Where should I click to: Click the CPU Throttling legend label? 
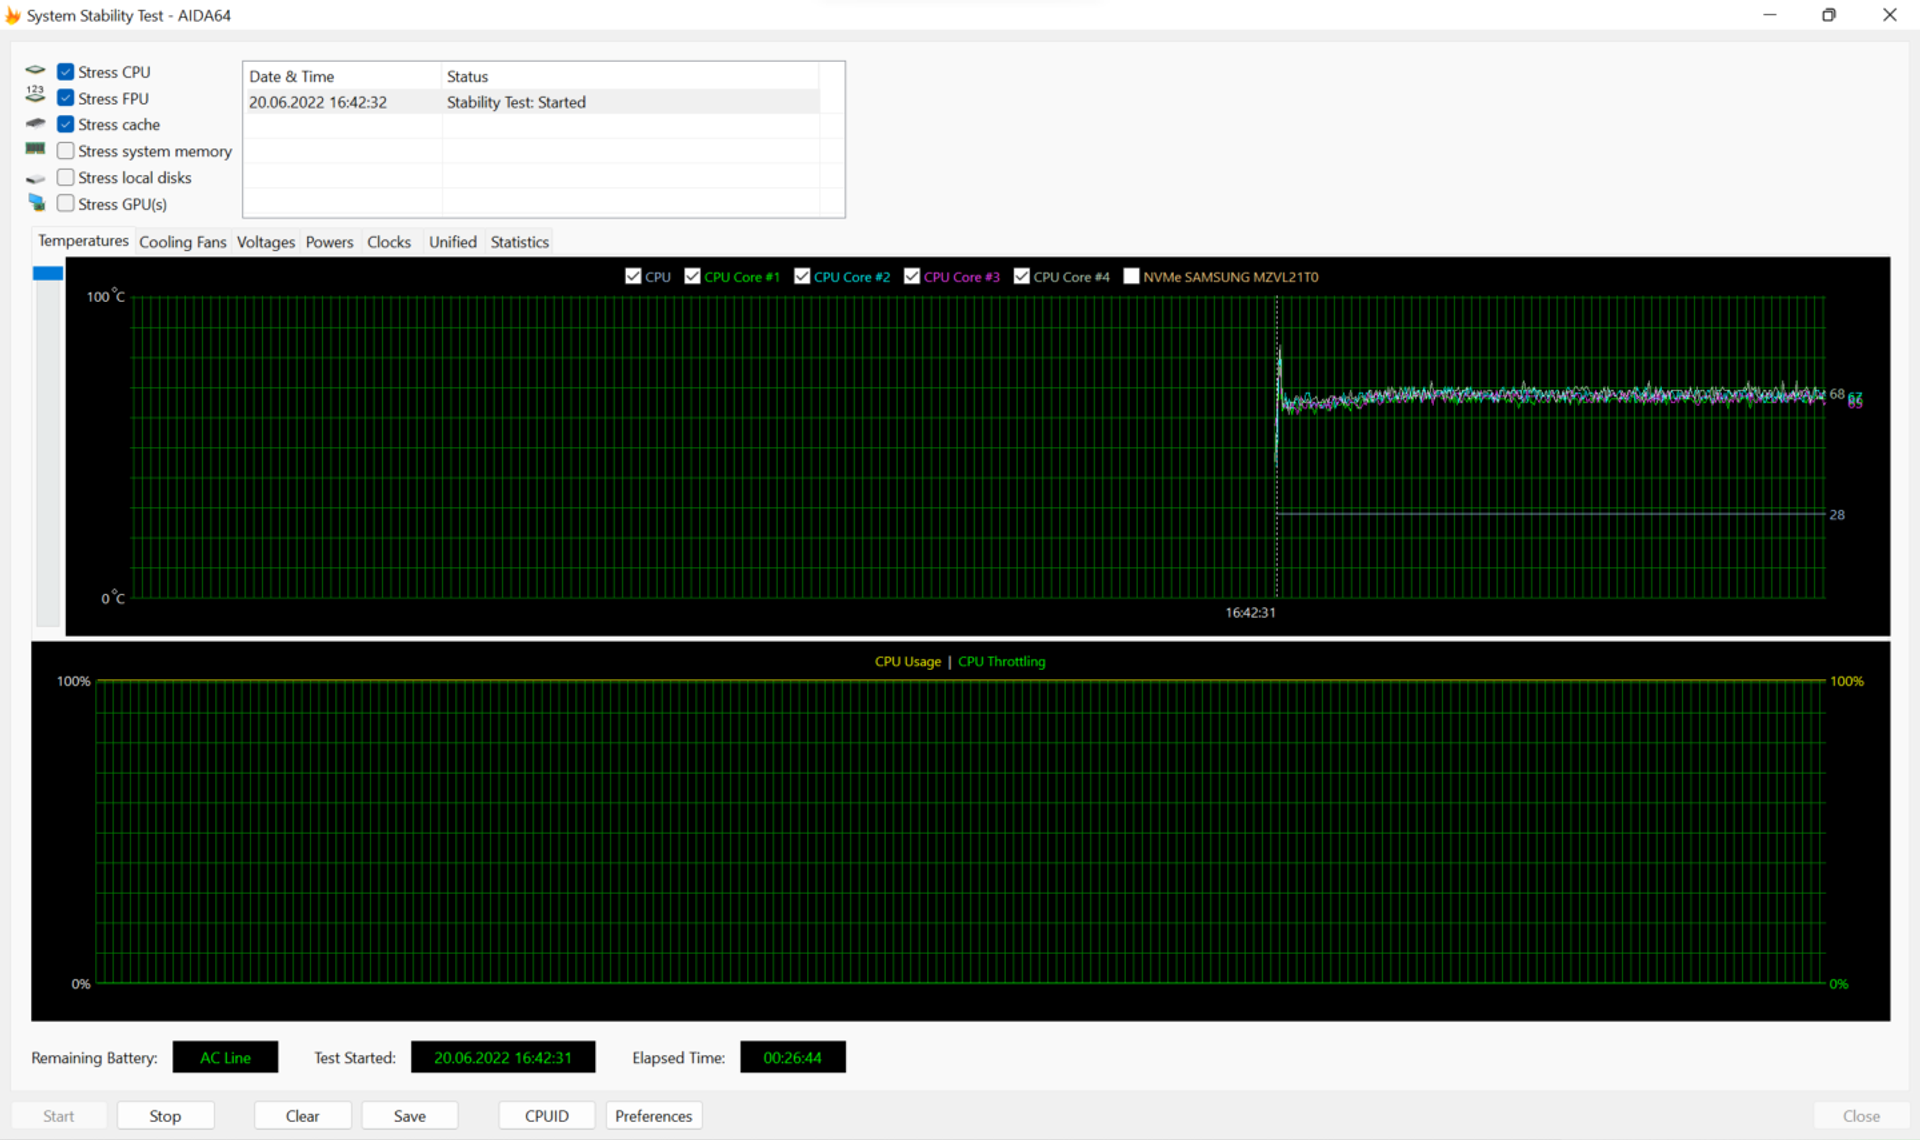click(x=1002, y=661)
